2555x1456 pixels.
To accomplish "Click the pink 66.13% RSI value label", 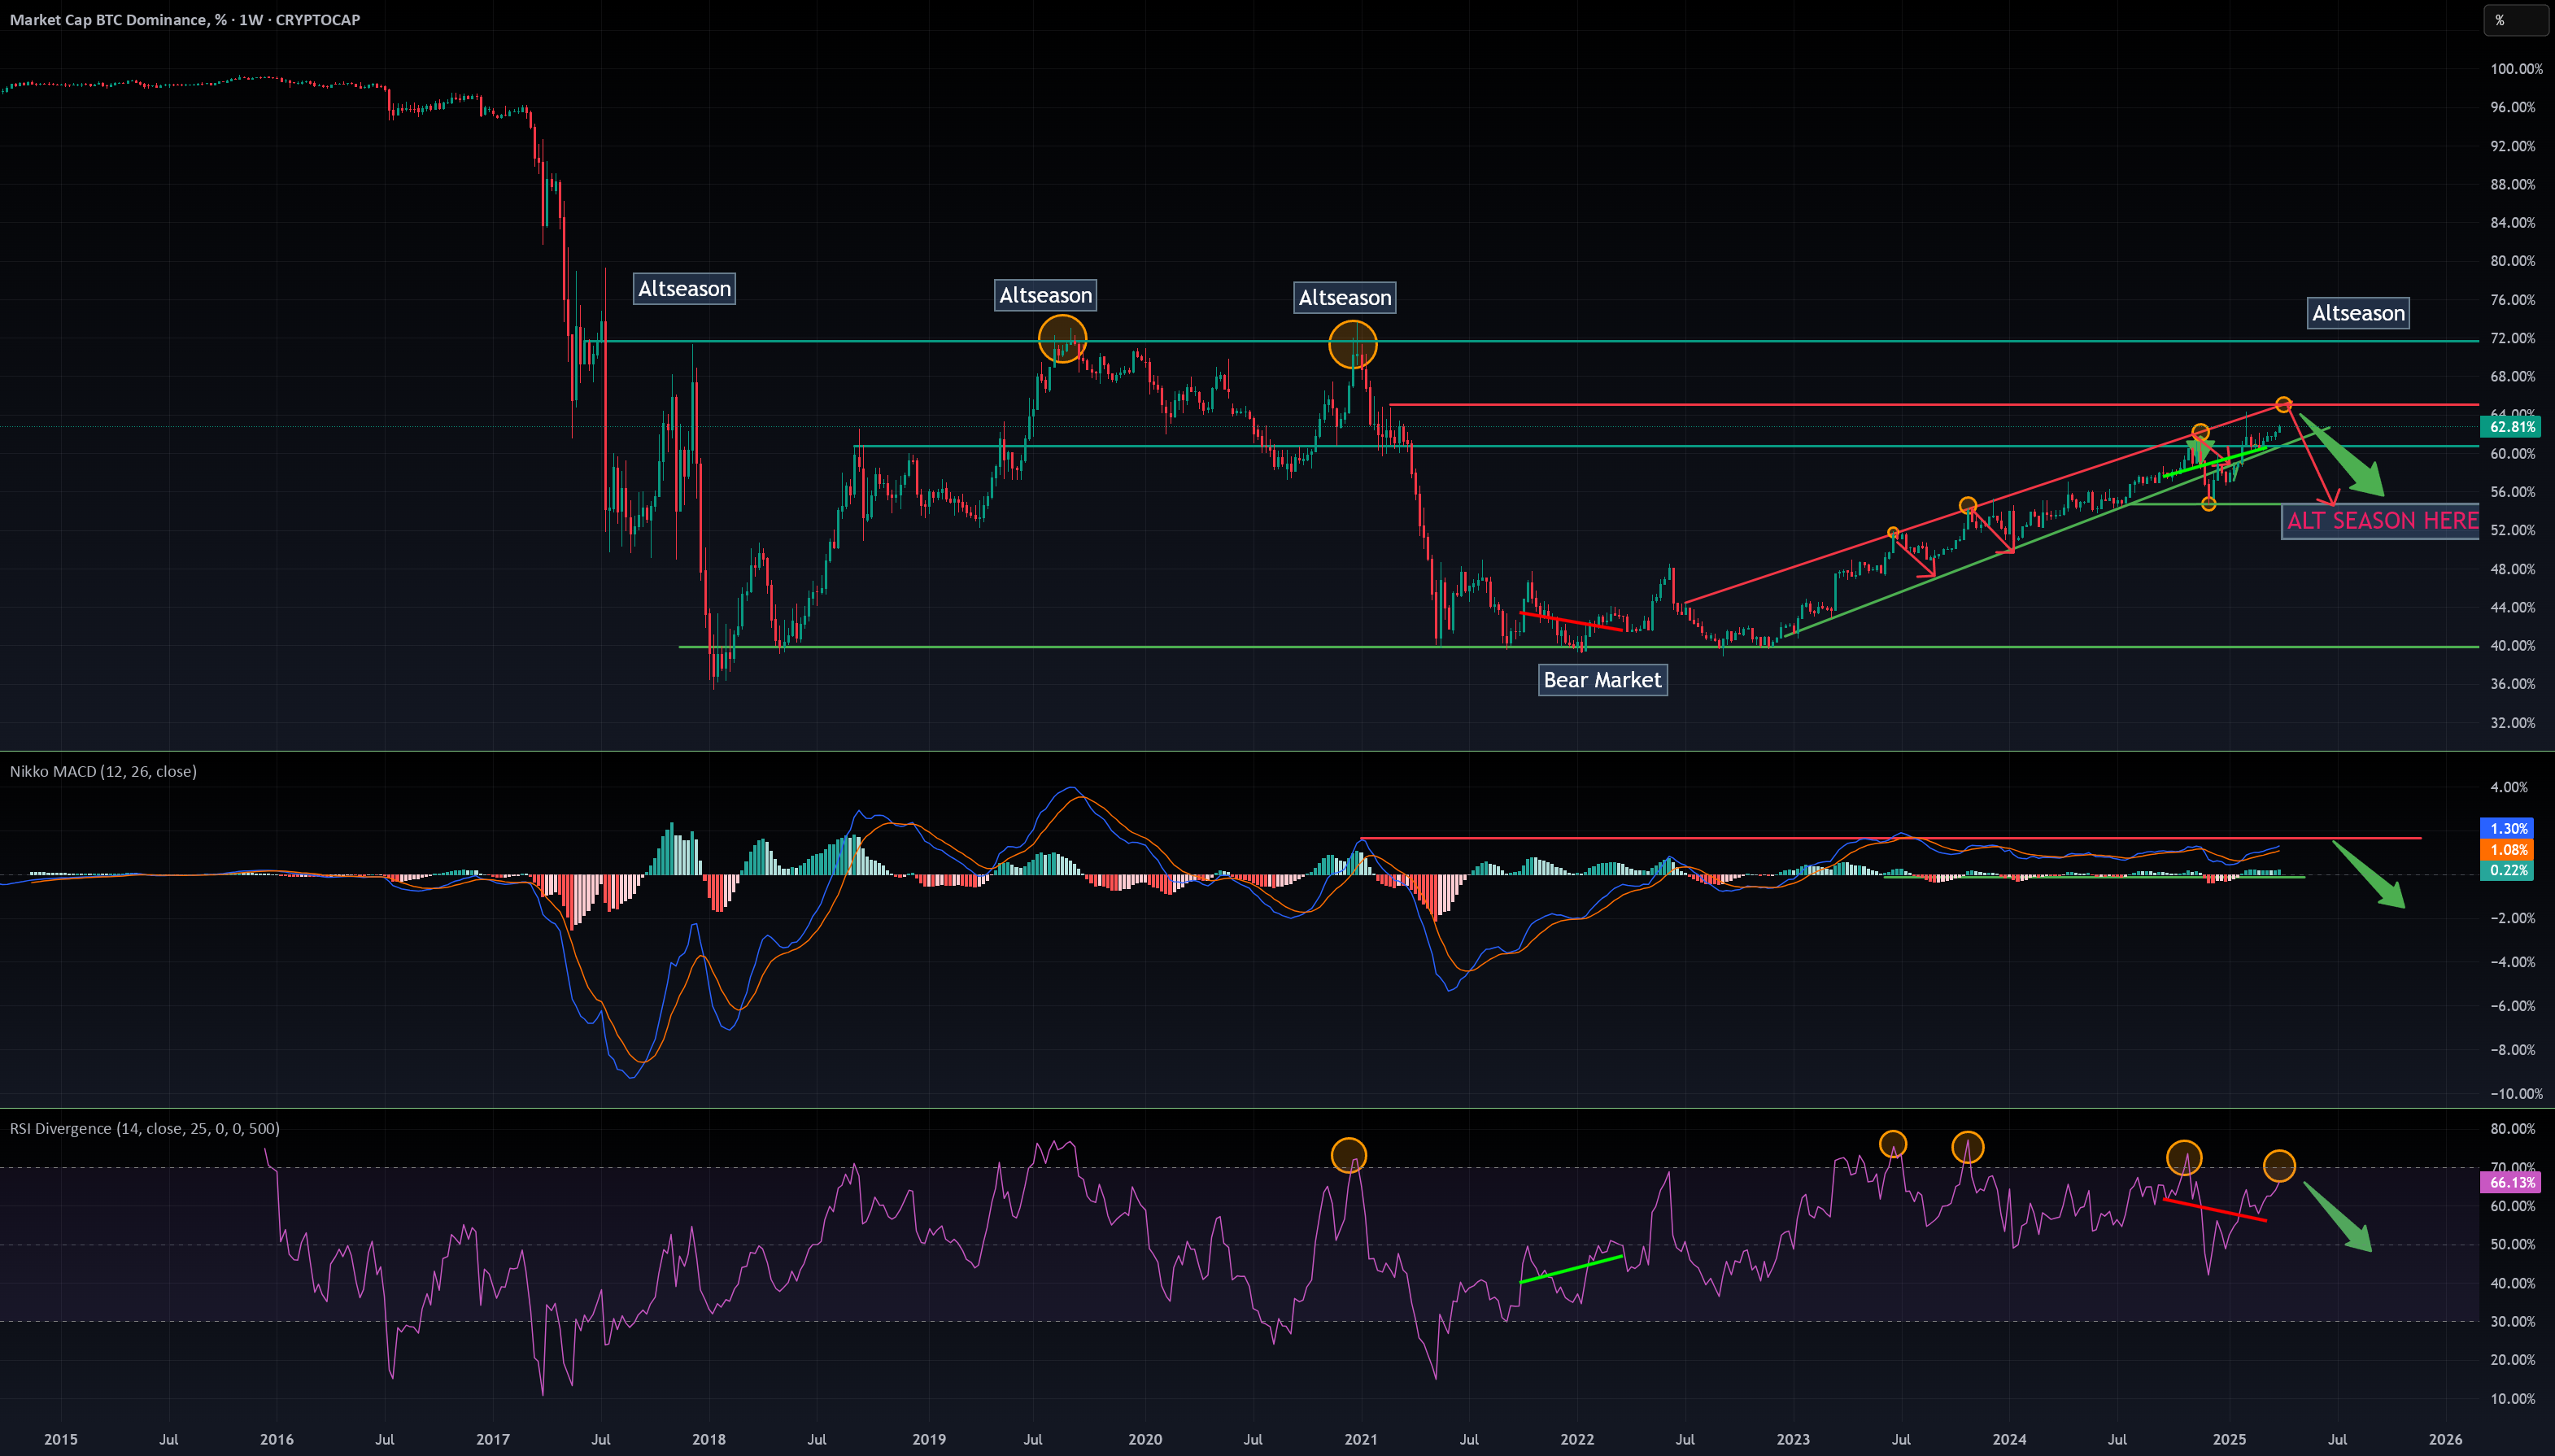I will [x=2511, y=1182].
